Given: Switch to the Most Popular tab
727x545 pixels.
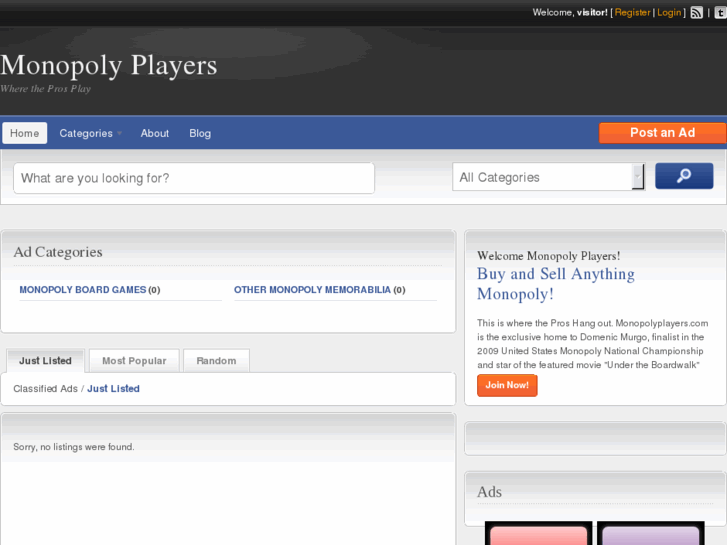Looking at the screenshot, I should (x=134, y=360).
